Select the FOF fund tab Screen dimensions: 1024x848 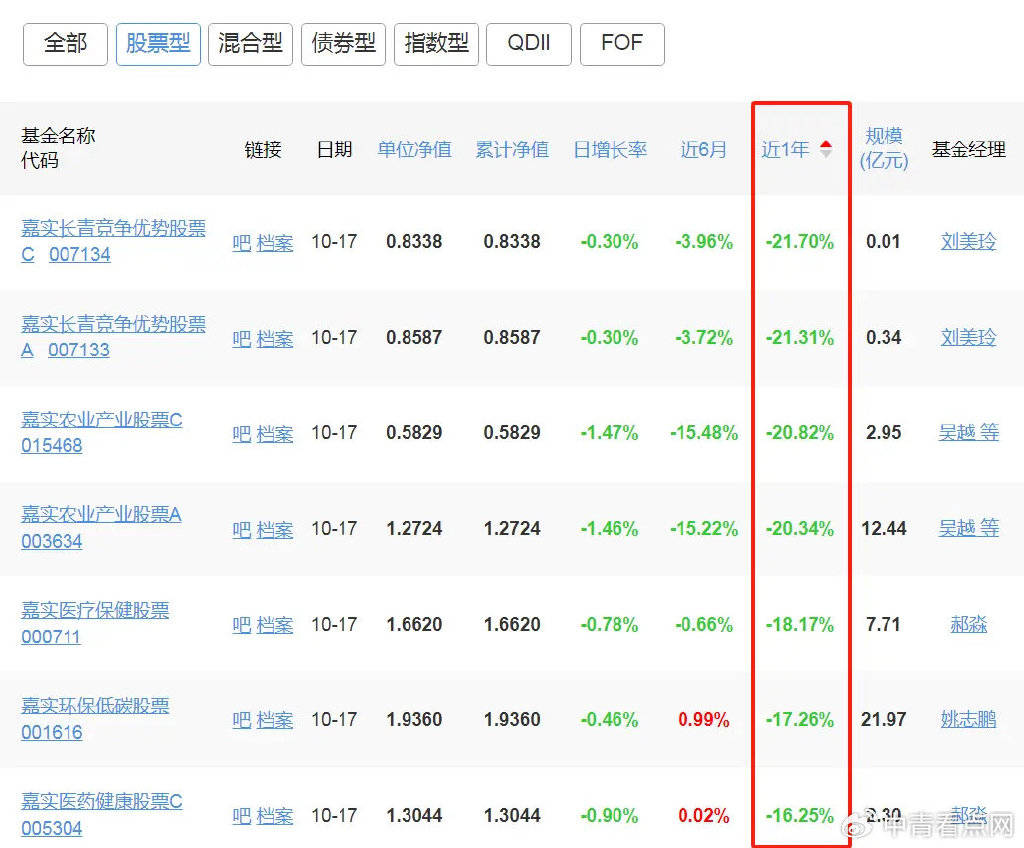[622, 44]
